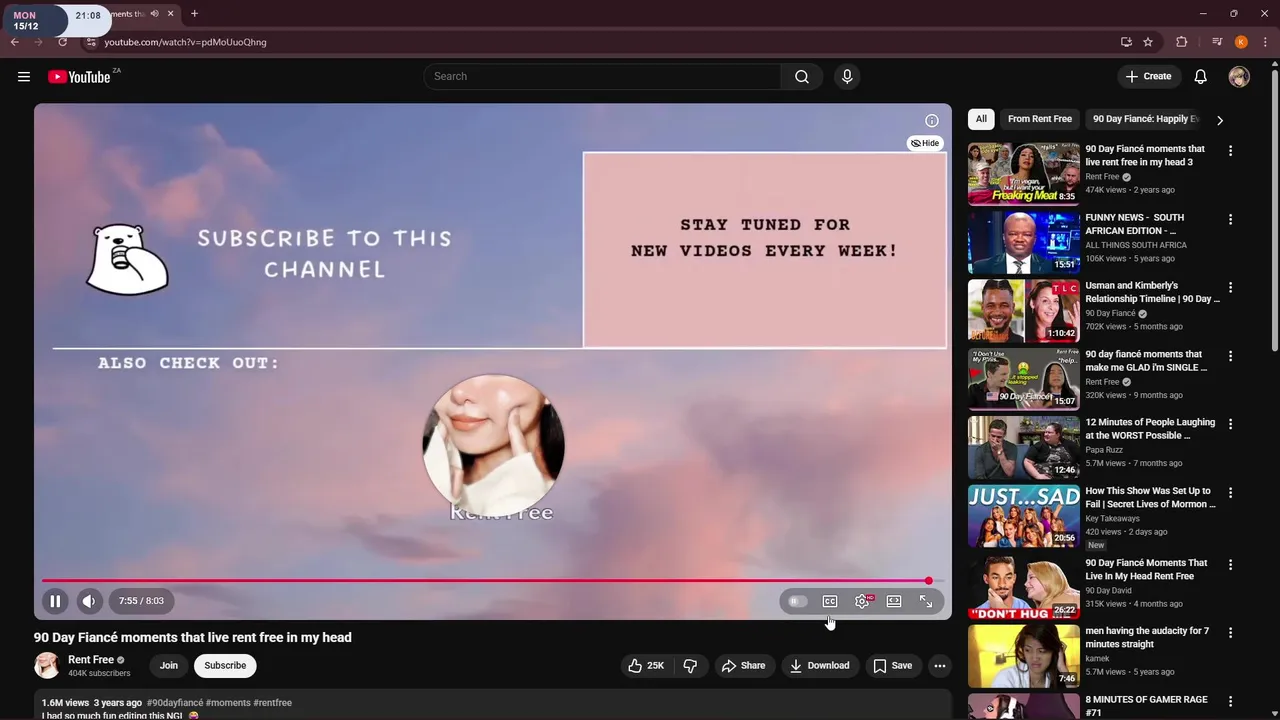Click the address bar URL
Viewport: 1280px width, 720px height.
(x=185, y=42)
